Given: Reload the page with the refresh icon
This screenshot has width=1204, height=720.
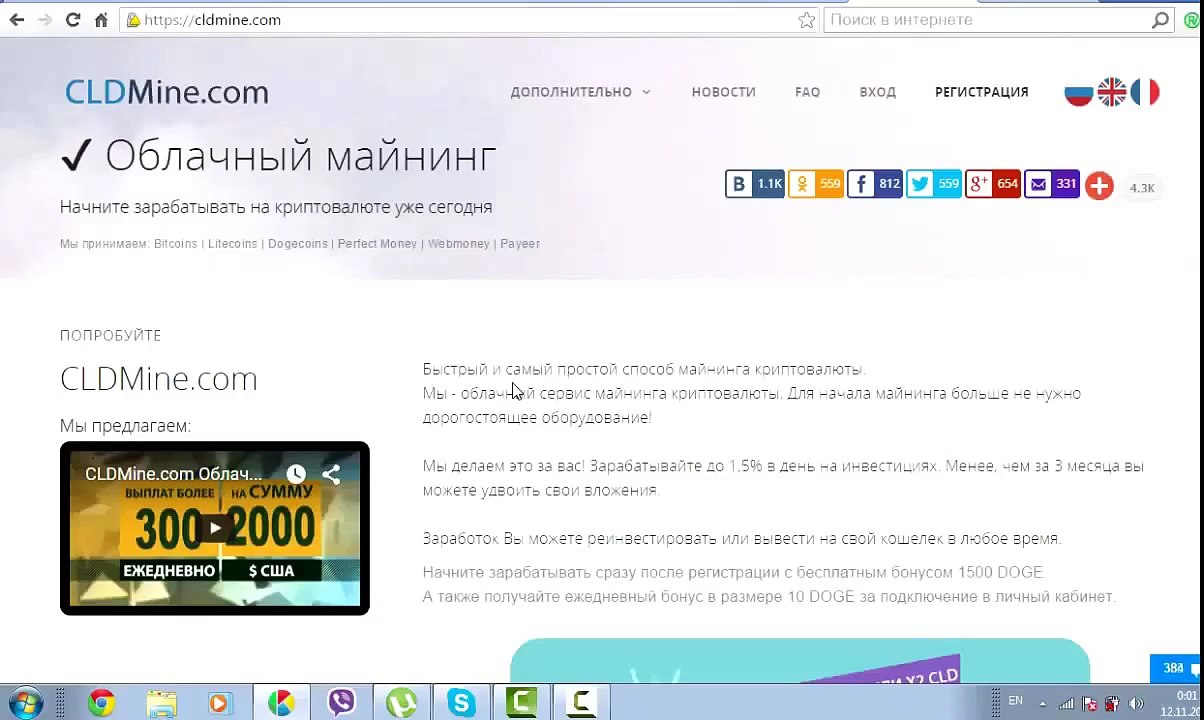Looking at the screenshot, I should [72, 20].
